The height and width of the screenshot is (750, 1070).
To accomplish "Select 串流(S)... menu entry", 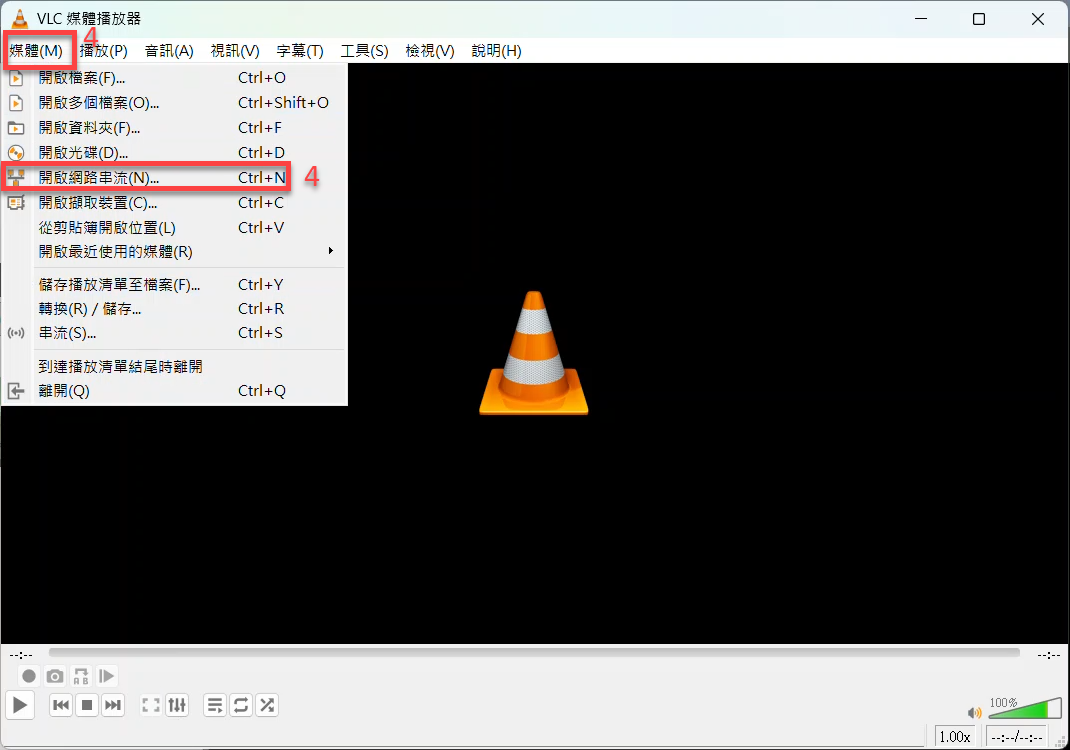I will 175,333.
